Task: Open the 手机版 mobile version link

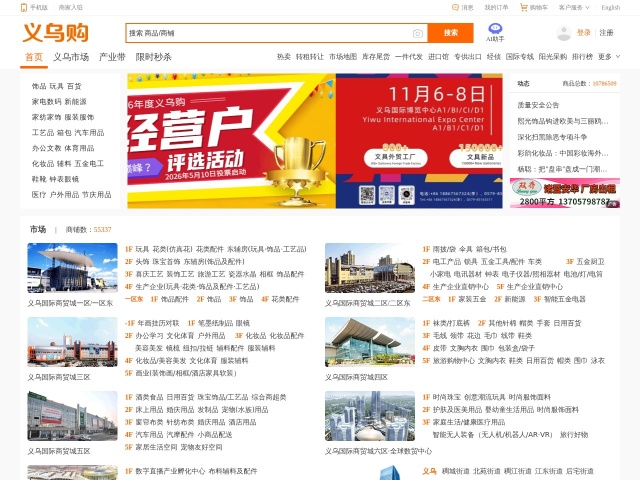Action: 34,7
